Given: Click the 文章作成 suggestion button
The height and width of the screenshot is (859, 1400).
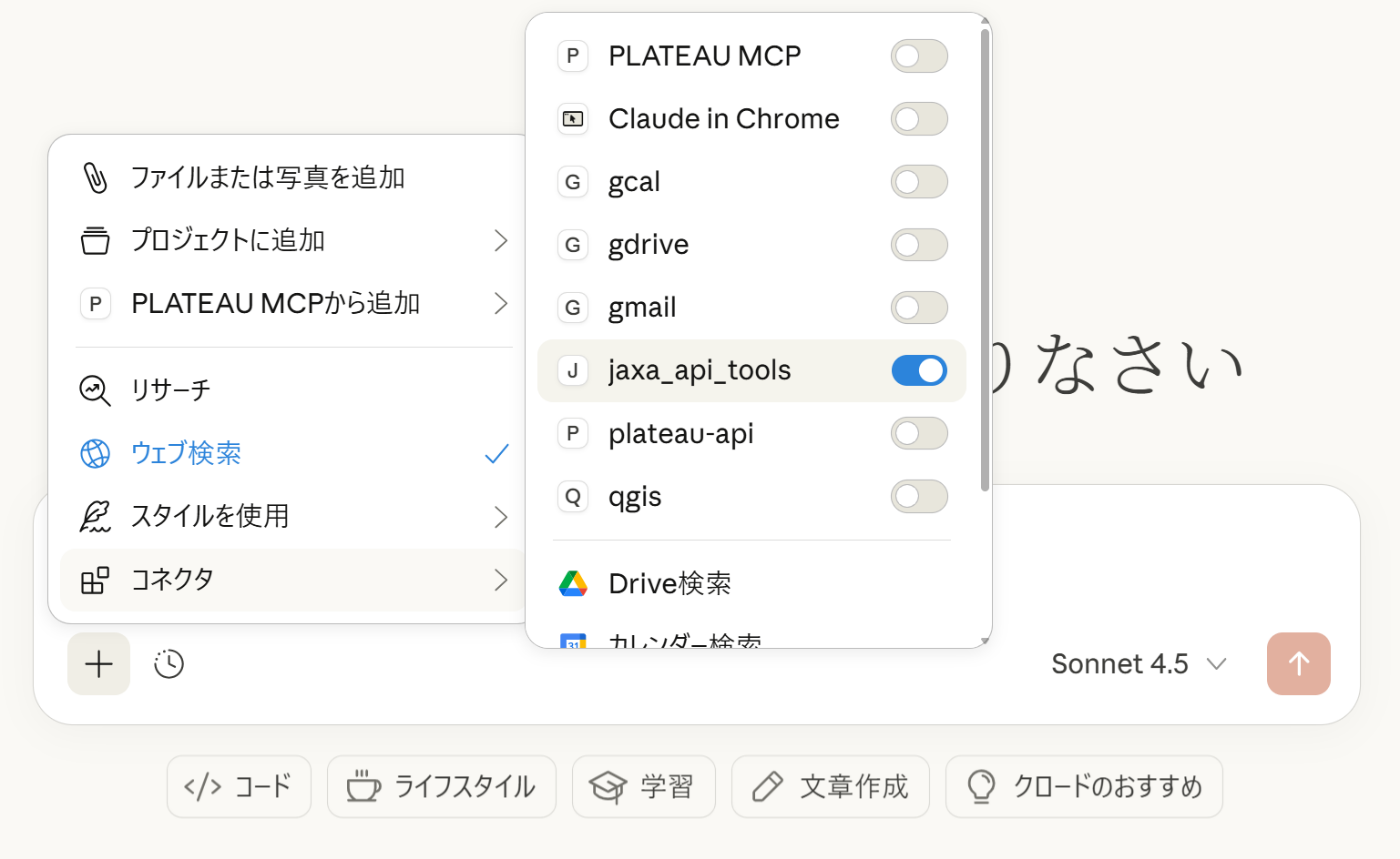Looking at the screenshot, I should coord(831,787).
